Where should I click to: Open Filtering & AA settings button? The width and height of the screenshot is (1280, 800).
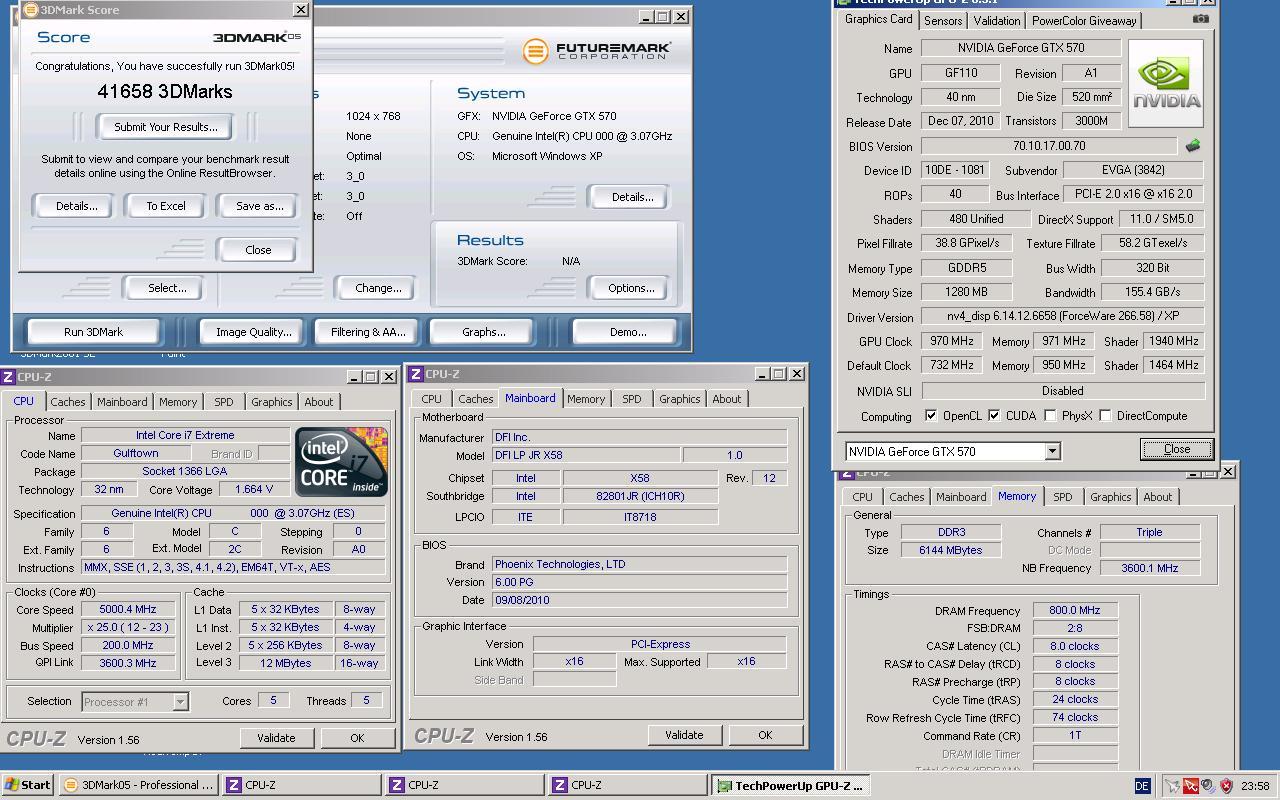pyautogui.click(x=368, y=332)
